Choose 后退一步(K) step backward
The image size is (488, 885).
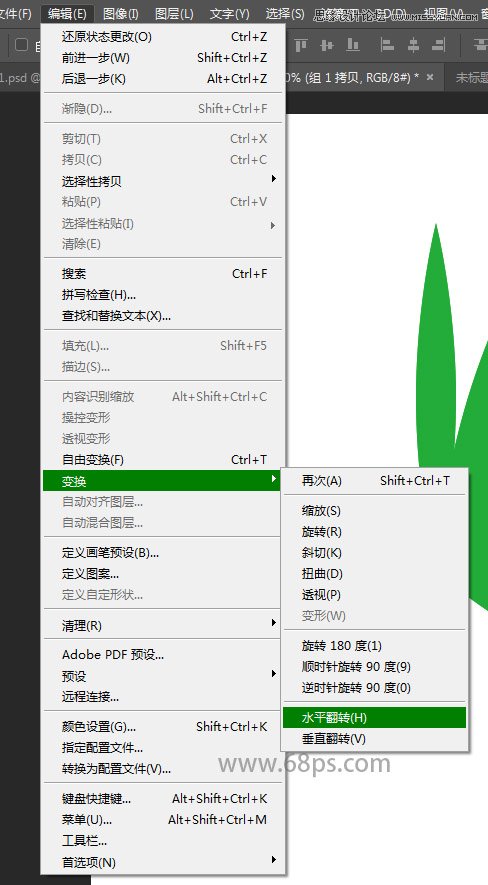pos(164,78)
